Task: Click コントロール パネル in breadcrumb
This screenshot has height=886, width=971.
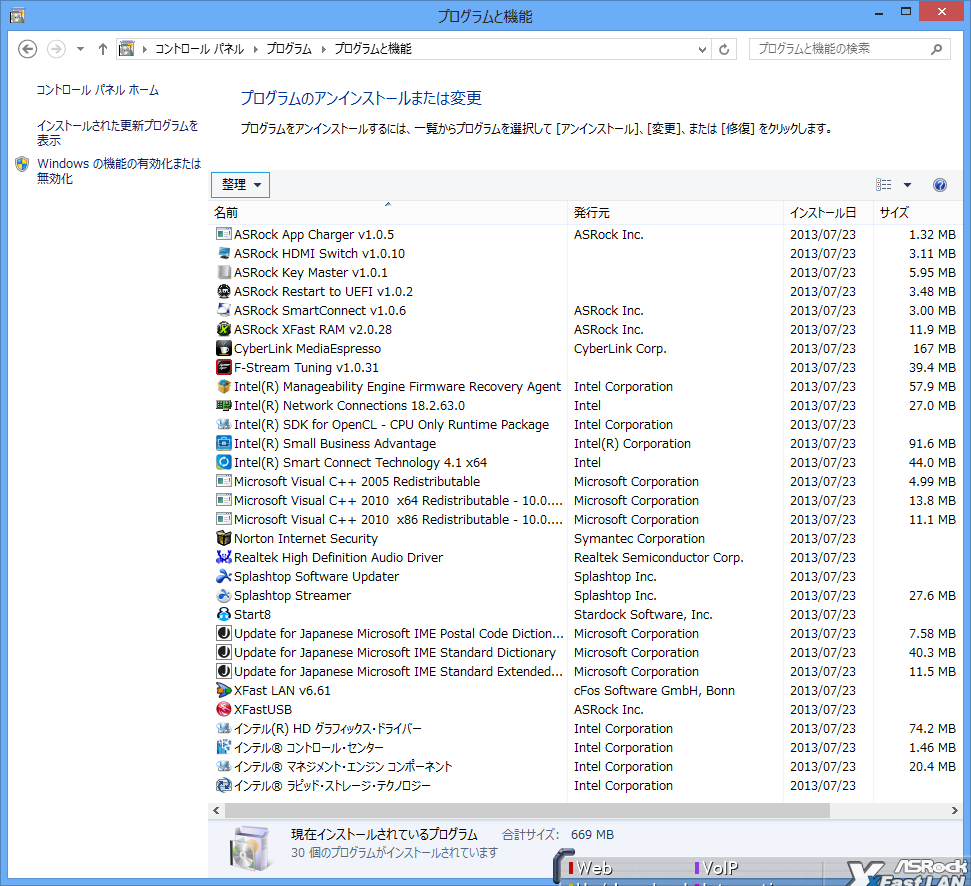Action: (x=199, y=49)
